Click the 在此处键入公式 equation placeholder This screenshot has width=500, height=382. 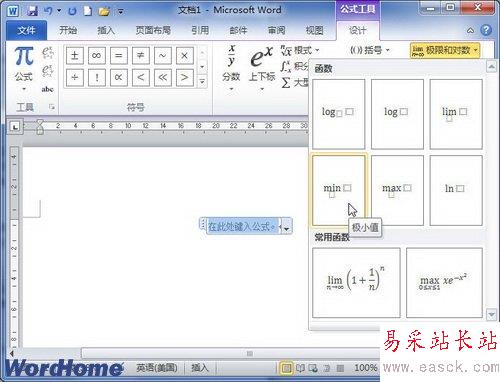tap(242, 227)
